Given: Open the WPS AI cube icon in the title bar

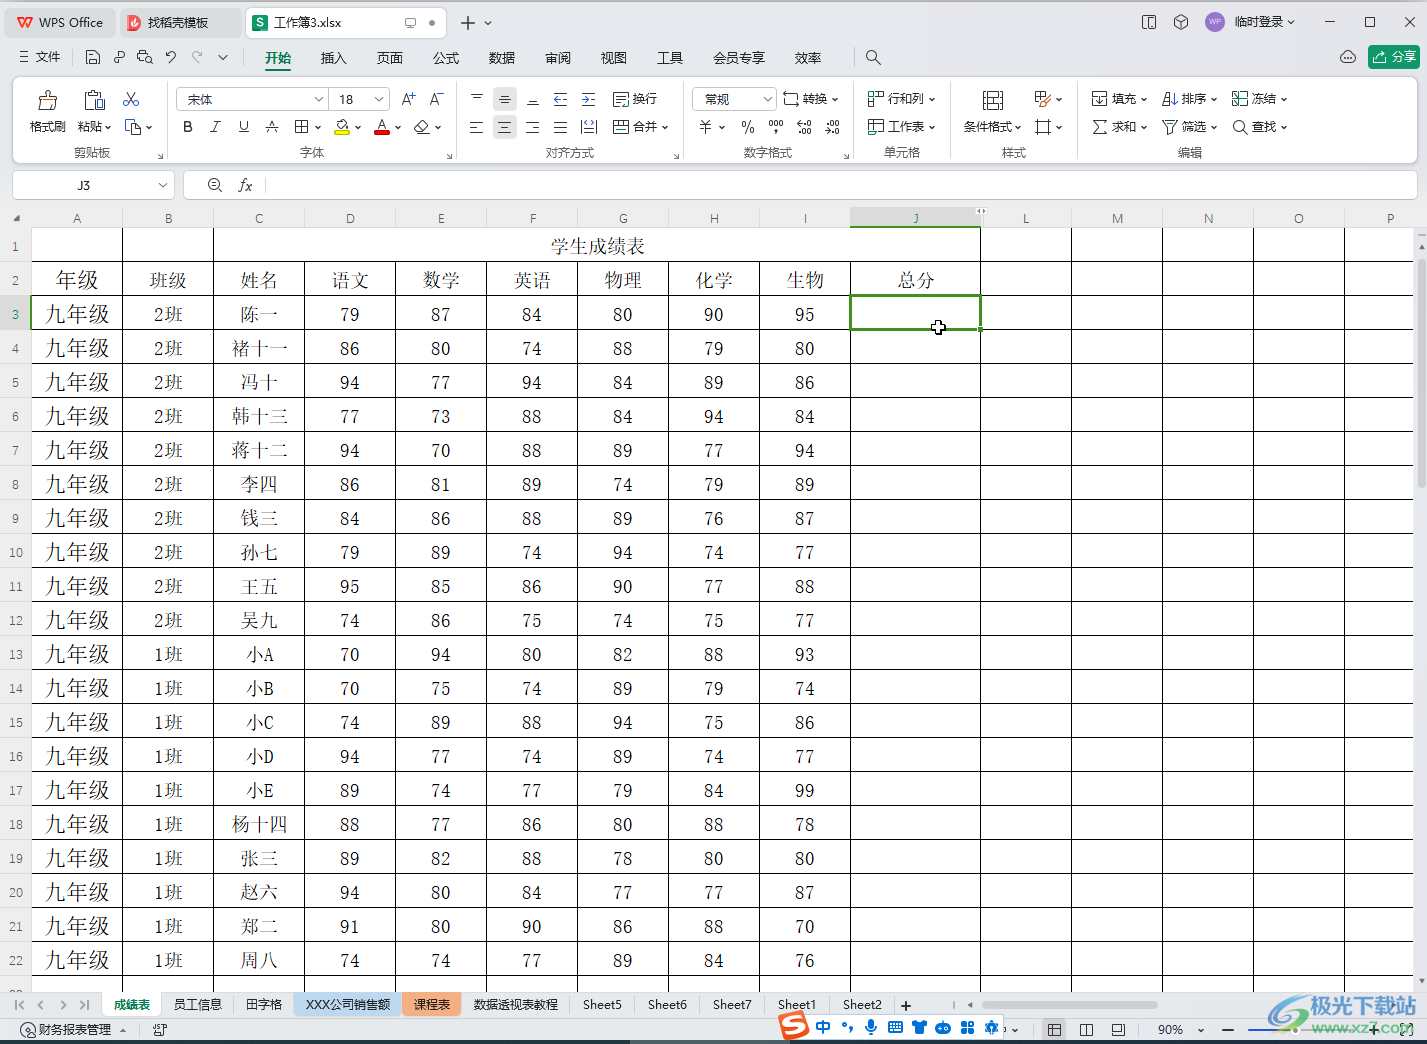Looking at the screenshot, I should click(x=1181, y=22).
